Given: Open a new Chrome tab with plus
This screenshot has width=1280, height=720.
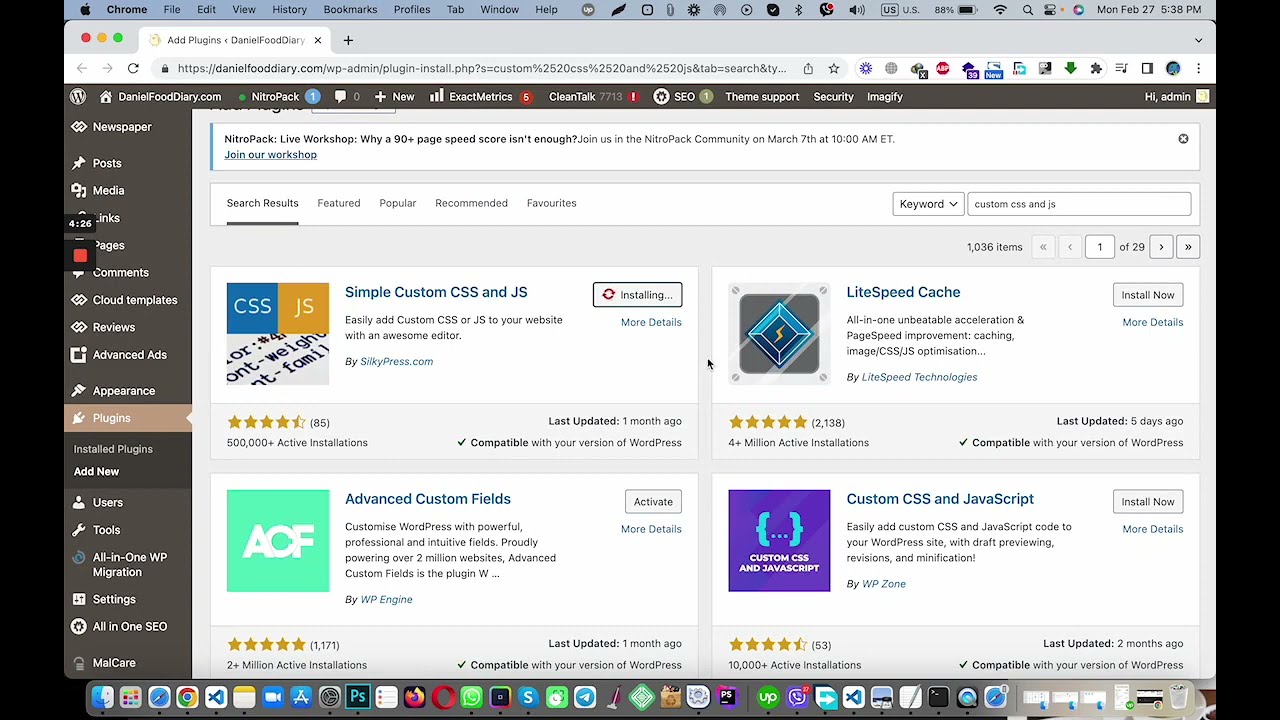Looking at the screenshot, I should [x=348, y=40].
